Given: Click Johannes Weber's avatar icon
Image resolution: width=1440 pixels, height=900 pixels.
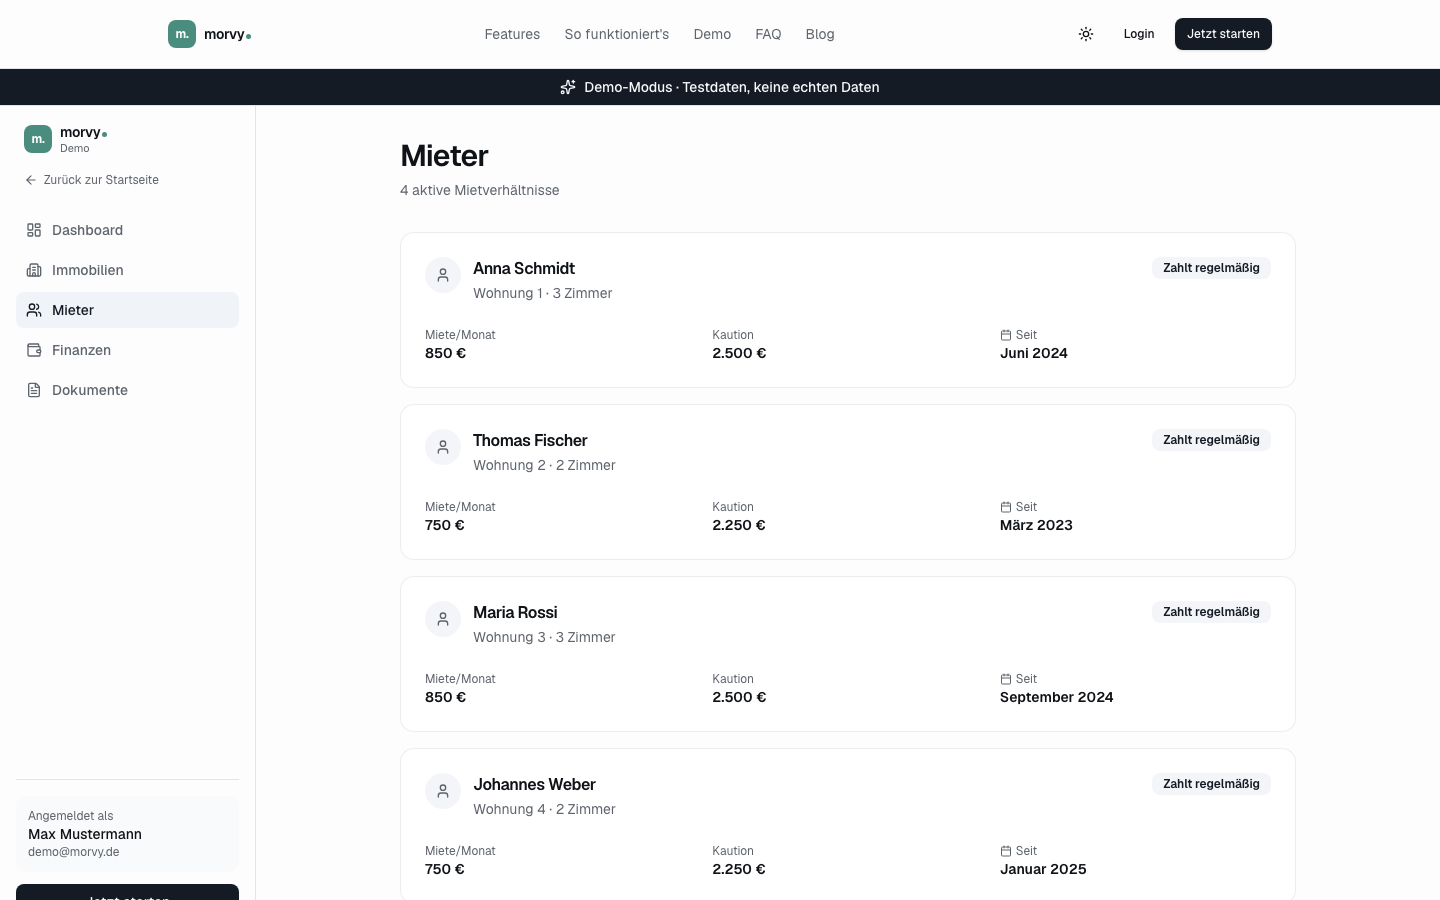Looking at the screenshot, I should point(443,791).
